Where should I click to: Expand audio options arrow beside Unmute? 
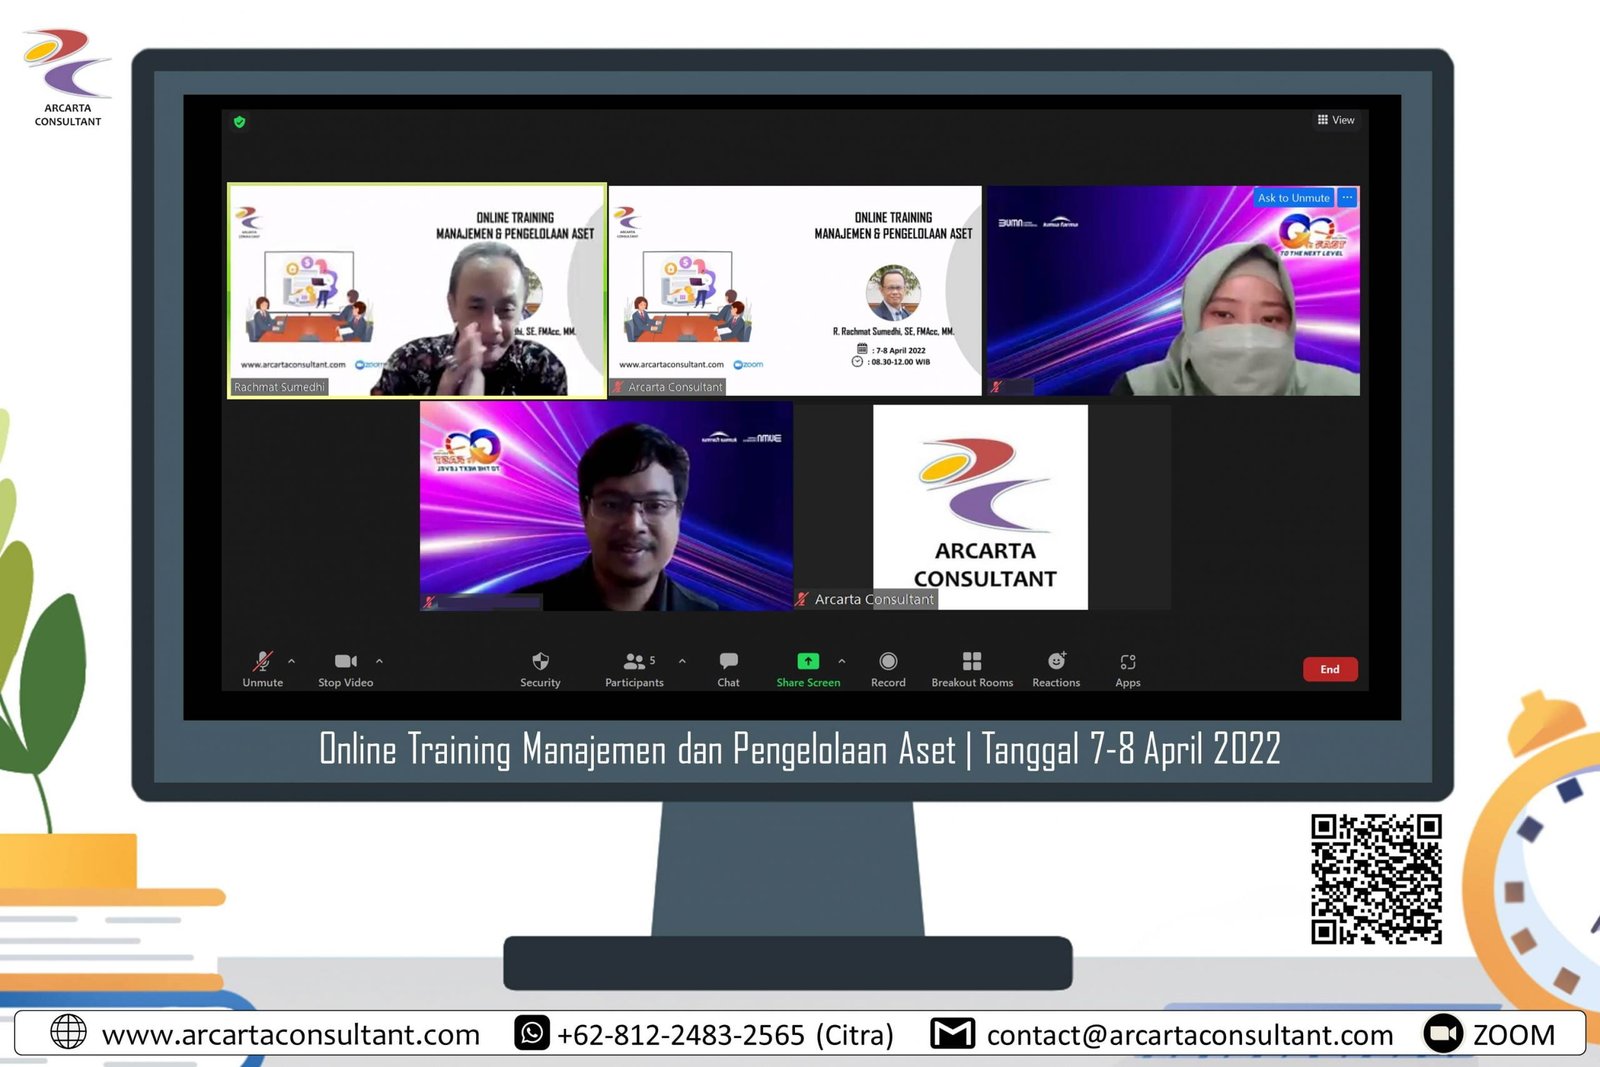tap(292, 661)
